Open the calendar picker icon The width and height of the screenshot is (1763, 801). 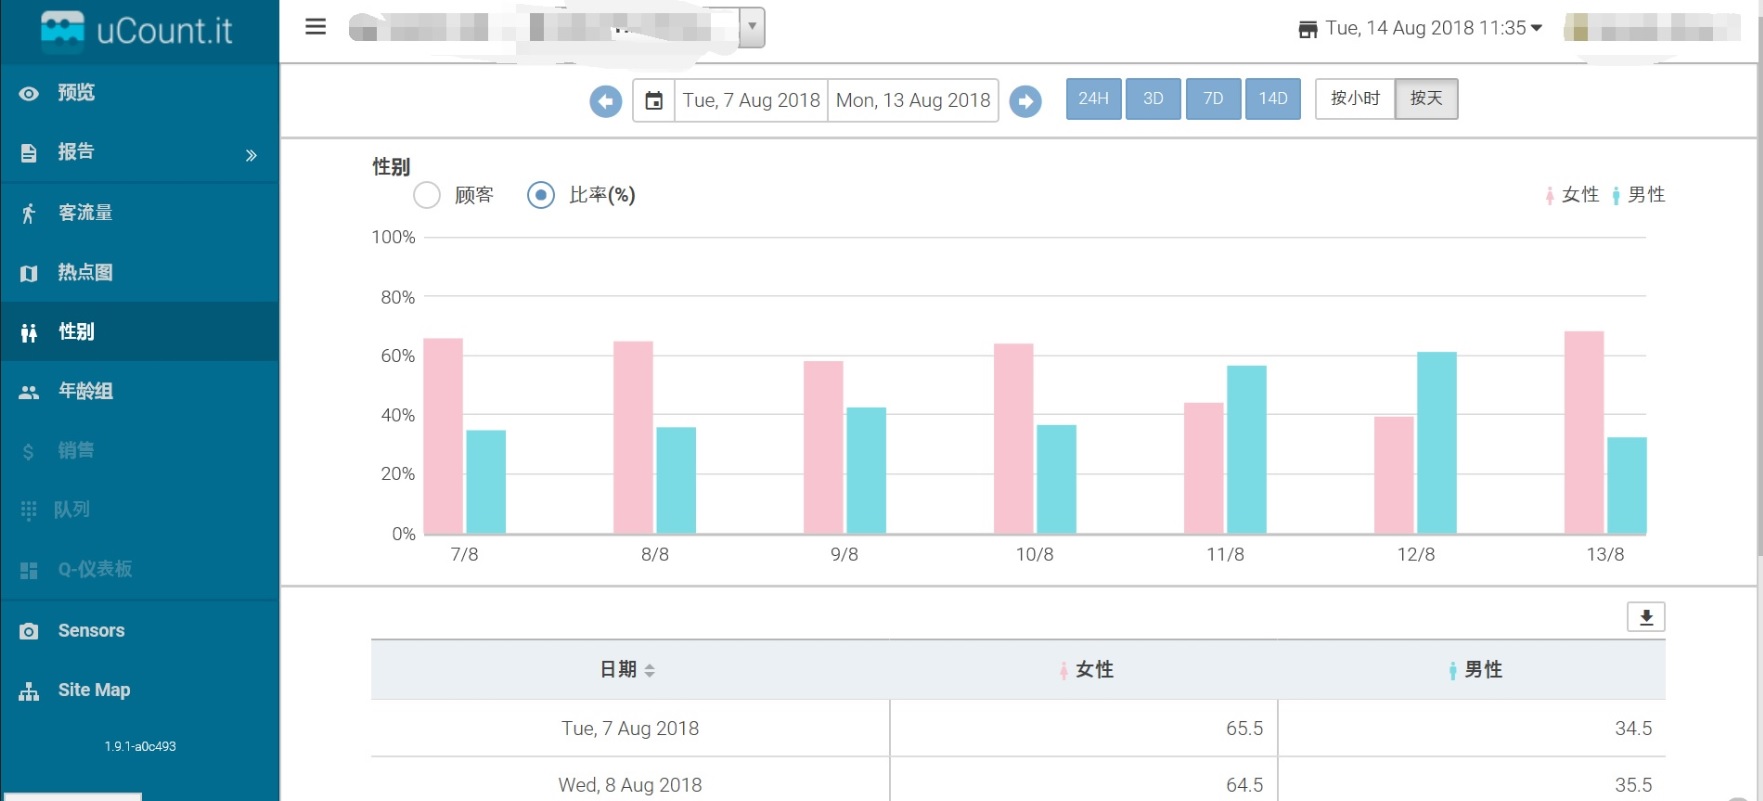click(x=654, y=100)
